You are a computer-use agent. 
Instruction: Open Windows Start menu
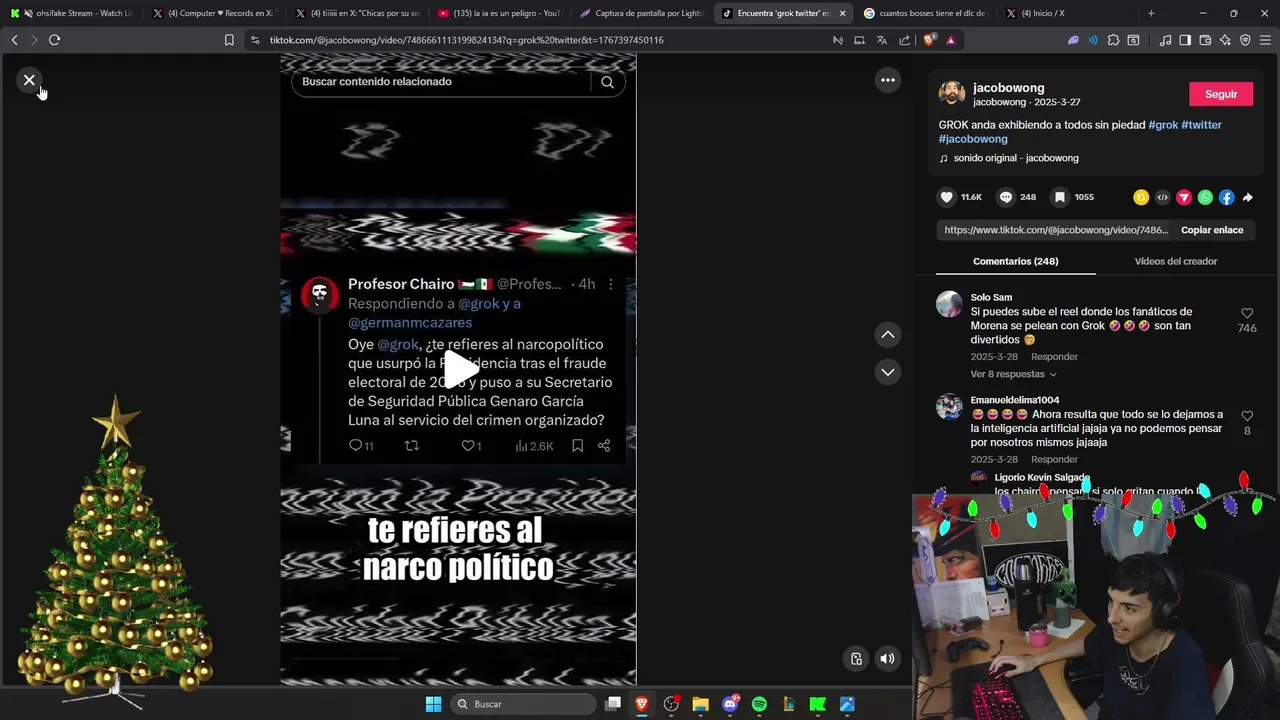pyautogui.click(x=433, y=704)
